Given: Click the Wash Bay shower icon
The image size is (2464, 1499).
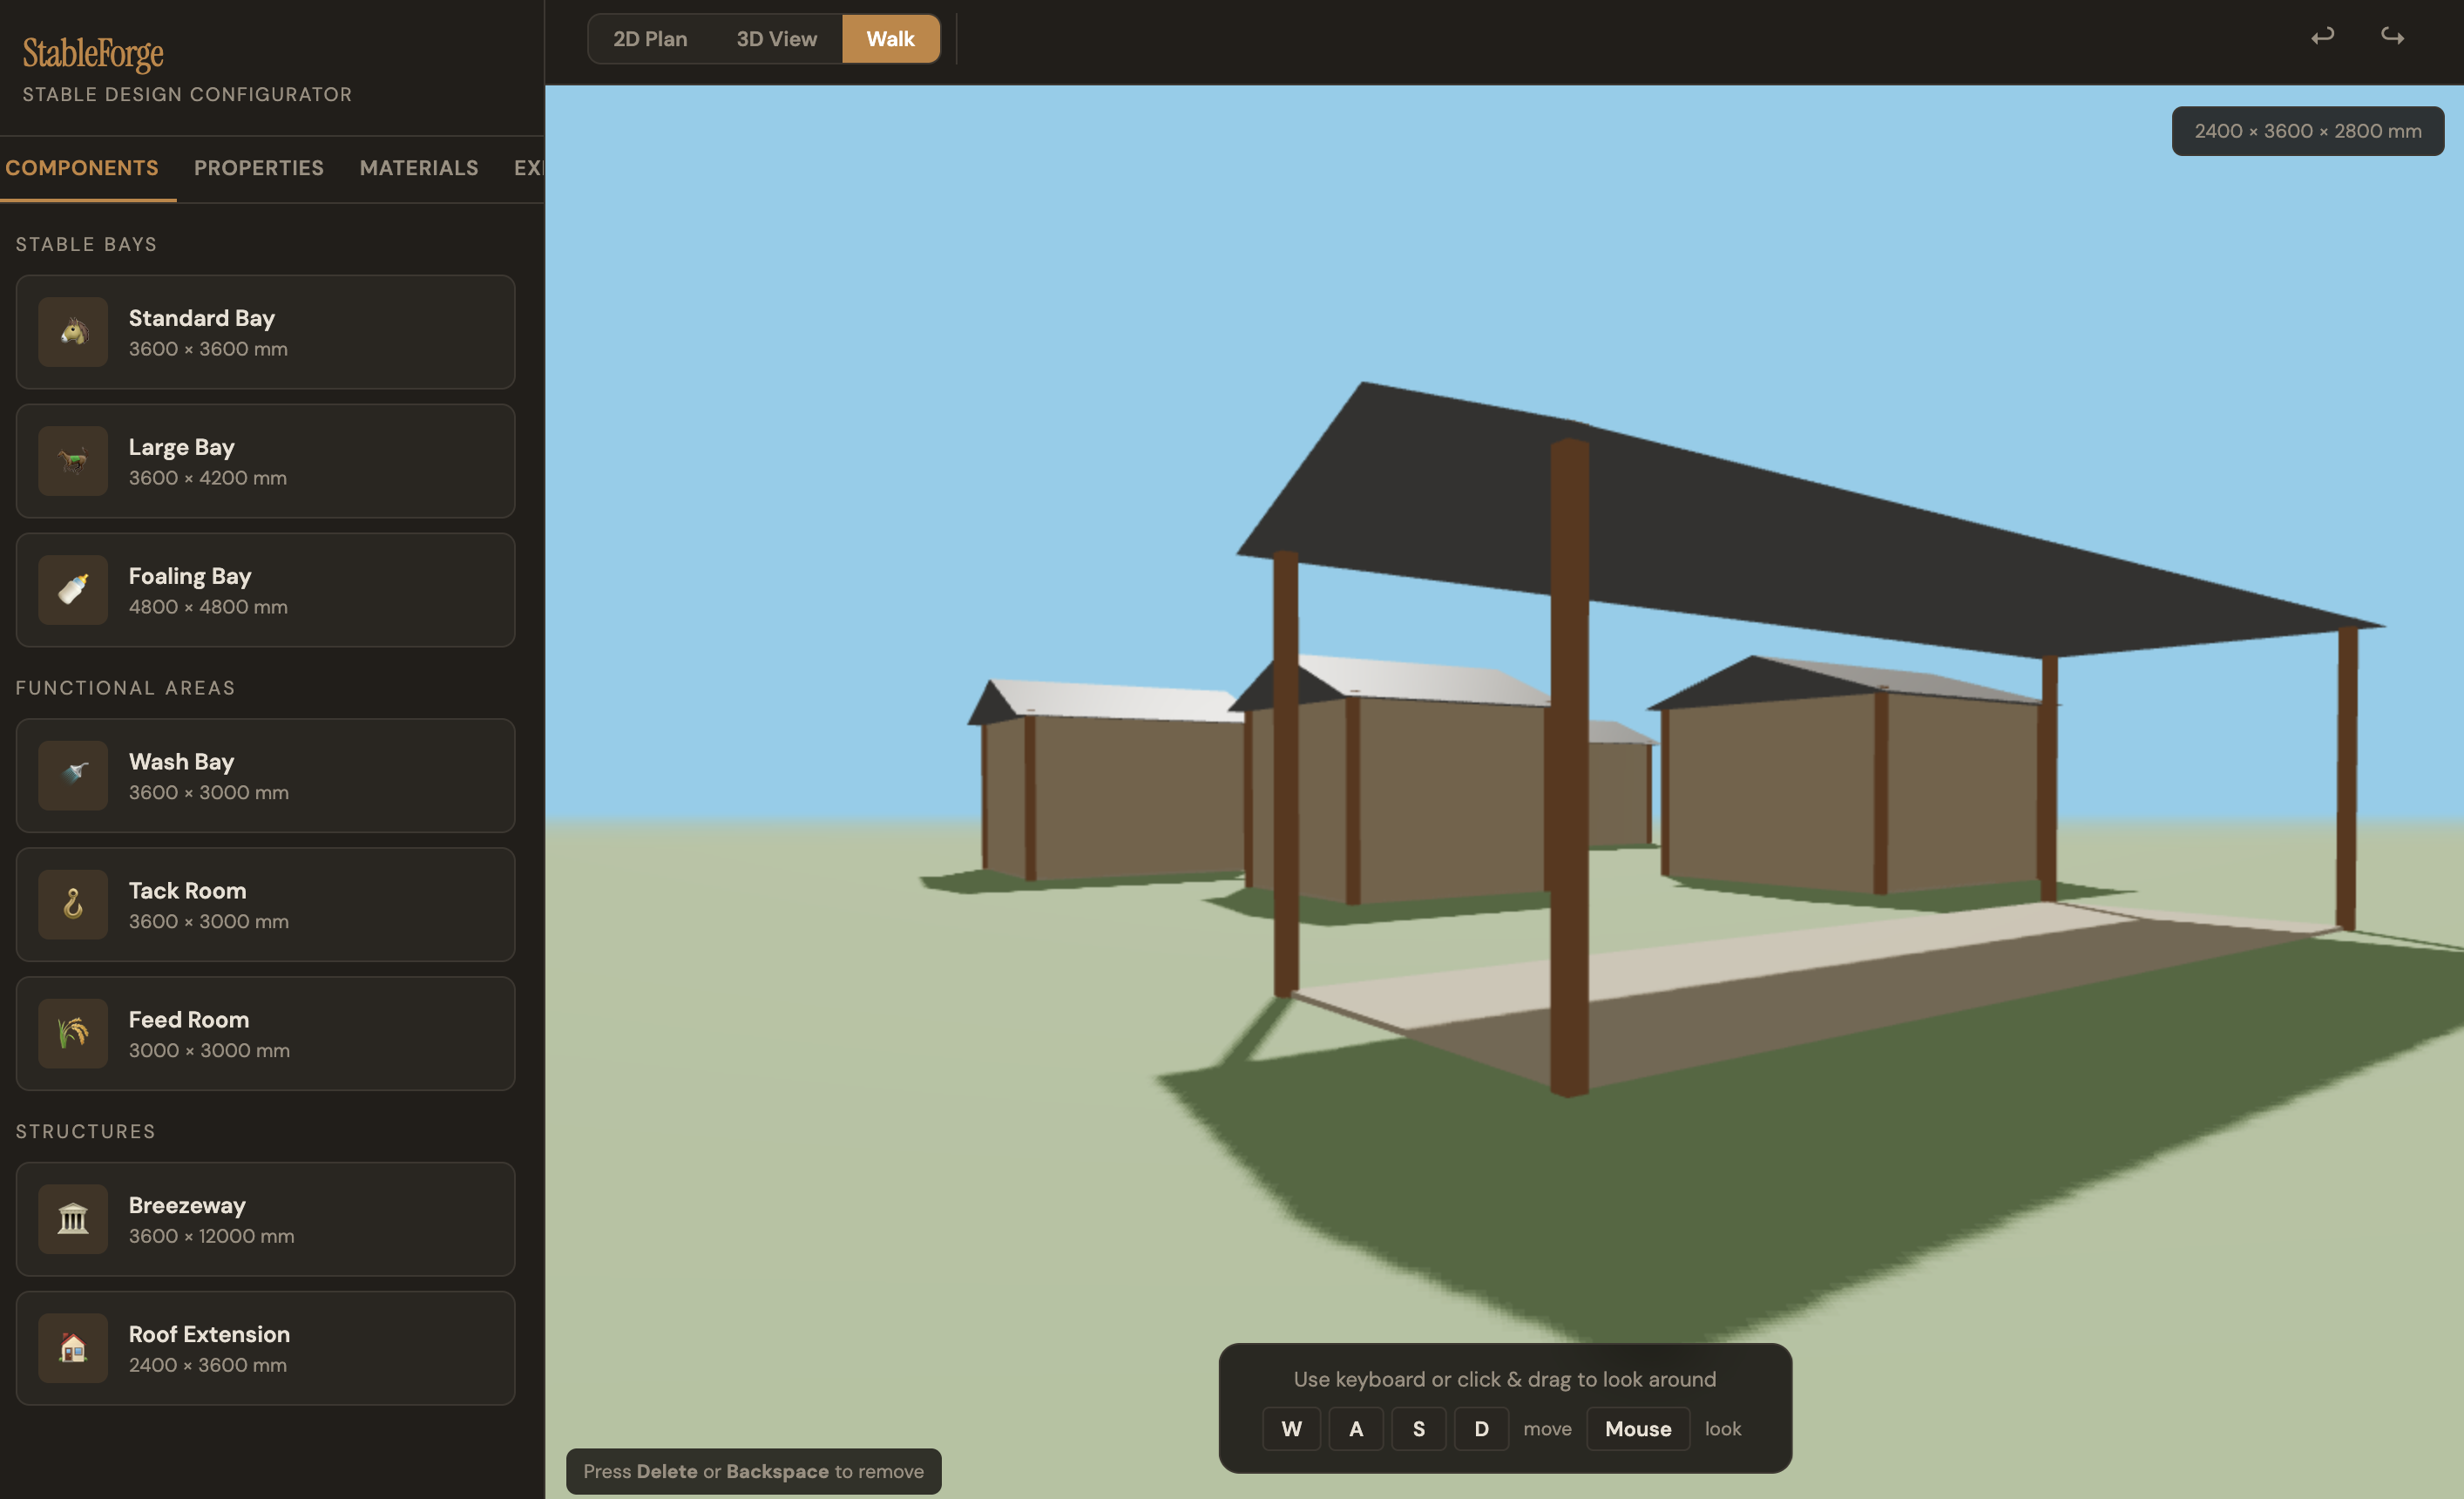Looking at the screenshot, I should pyautogui.click(x=73, y=775).
